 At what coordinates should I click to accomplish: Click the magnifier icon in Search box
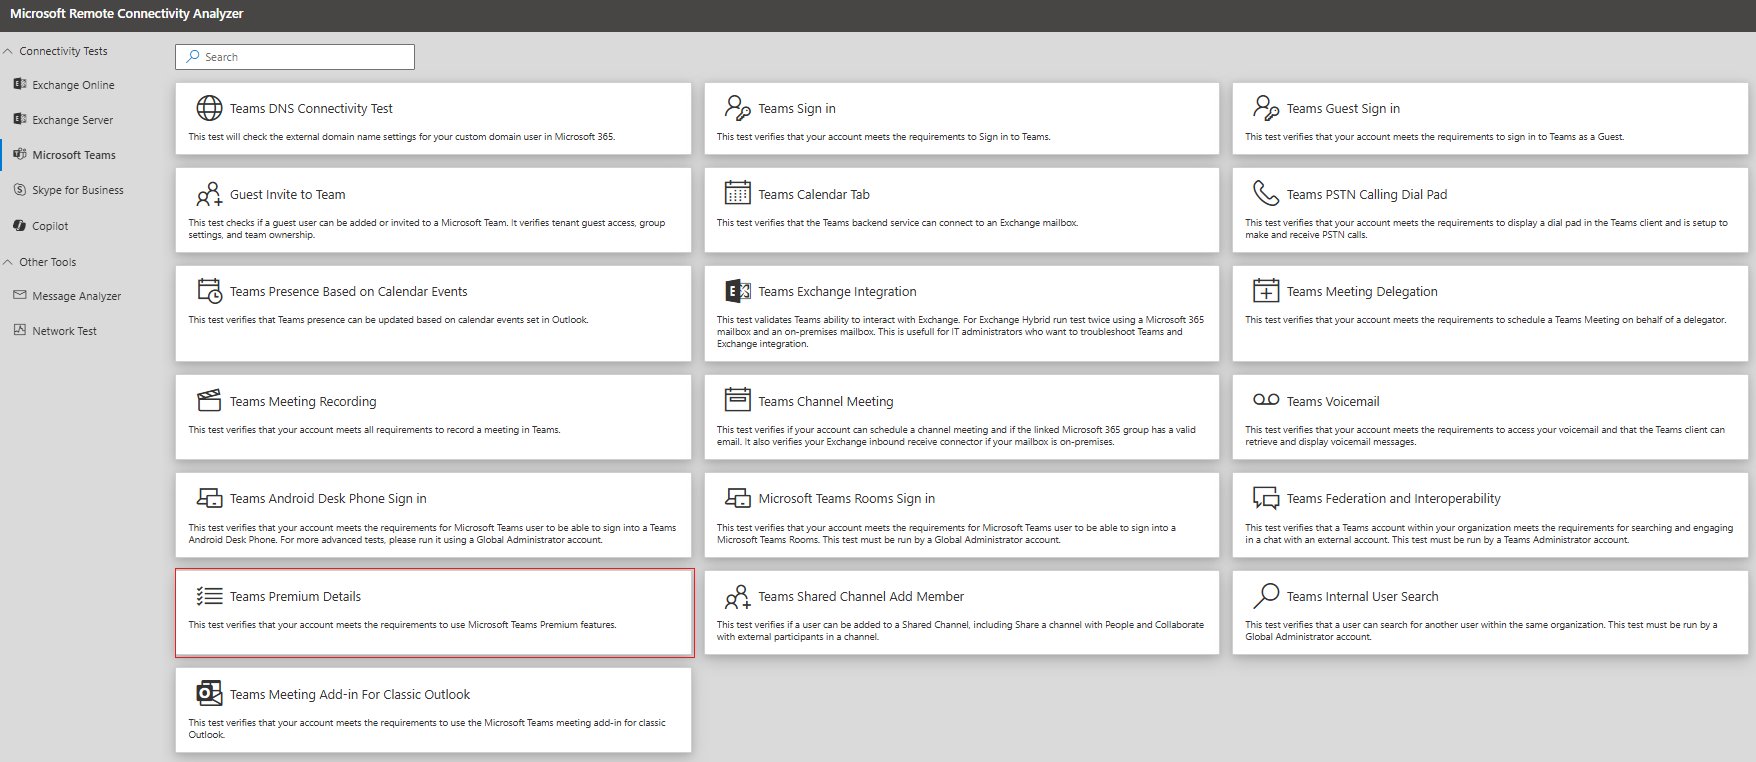193,57
